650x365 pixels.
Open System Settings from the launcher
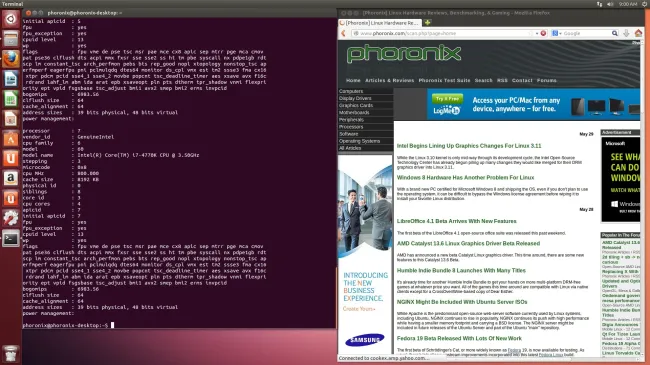click(11, 218)
